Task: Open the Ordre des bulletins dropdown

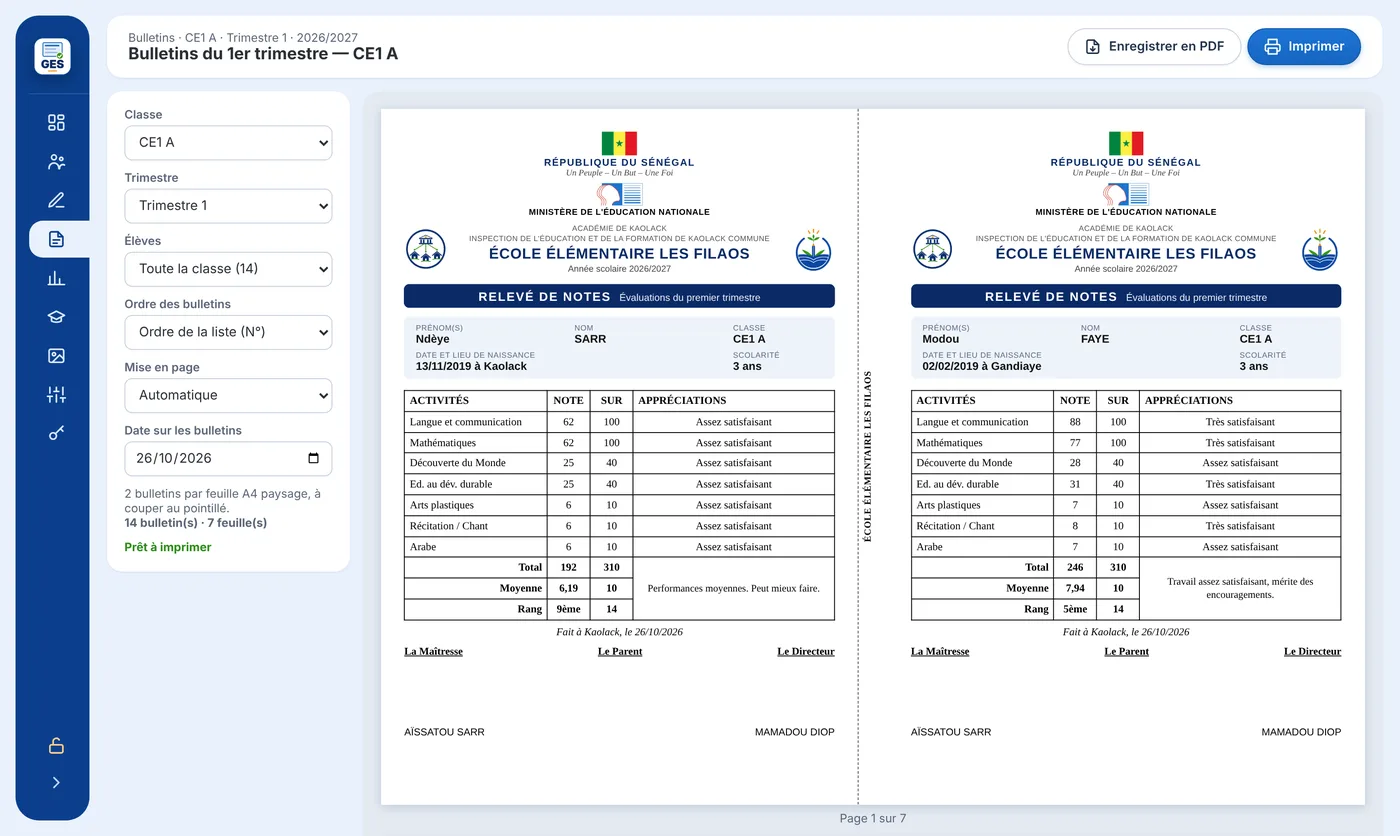Action: click(x=228, y=332)
